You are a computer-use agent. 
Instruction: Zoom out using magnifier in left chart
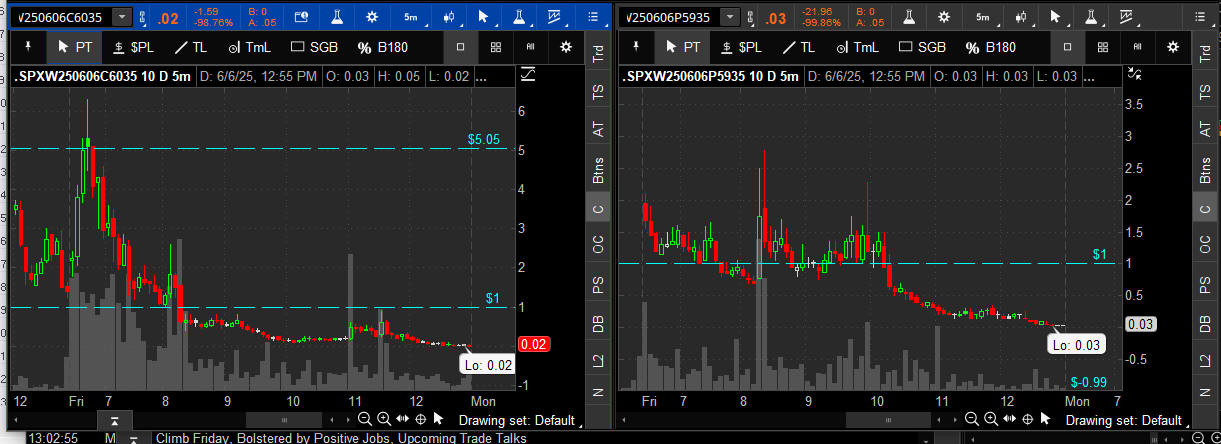364,420
